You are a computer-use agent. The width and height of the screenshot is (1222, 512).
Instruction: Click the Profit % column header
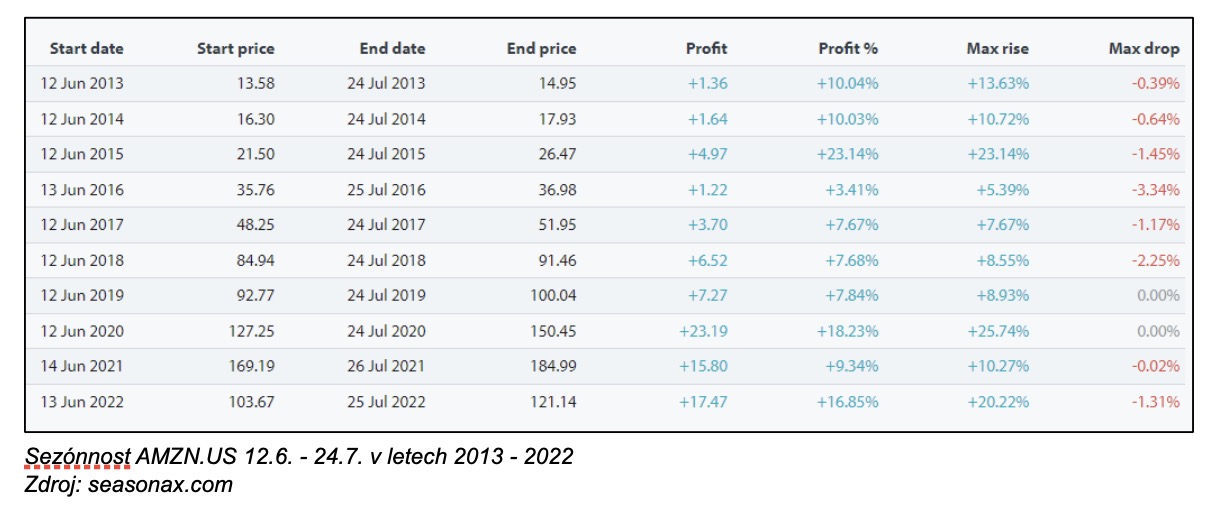(848, 48)
